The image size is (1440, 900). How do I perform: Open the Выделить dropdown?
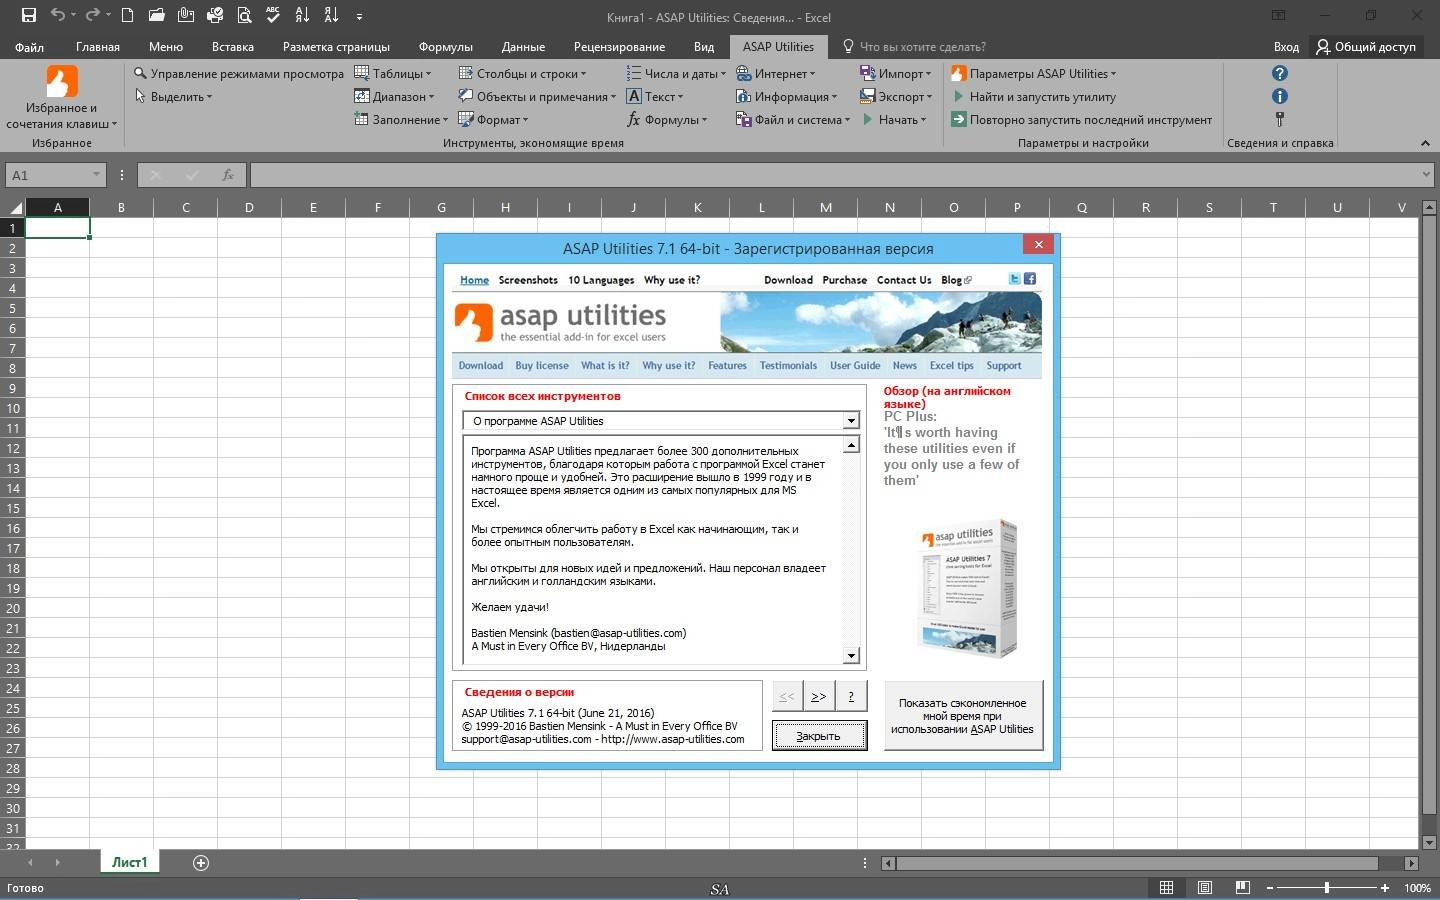[174, 96]
